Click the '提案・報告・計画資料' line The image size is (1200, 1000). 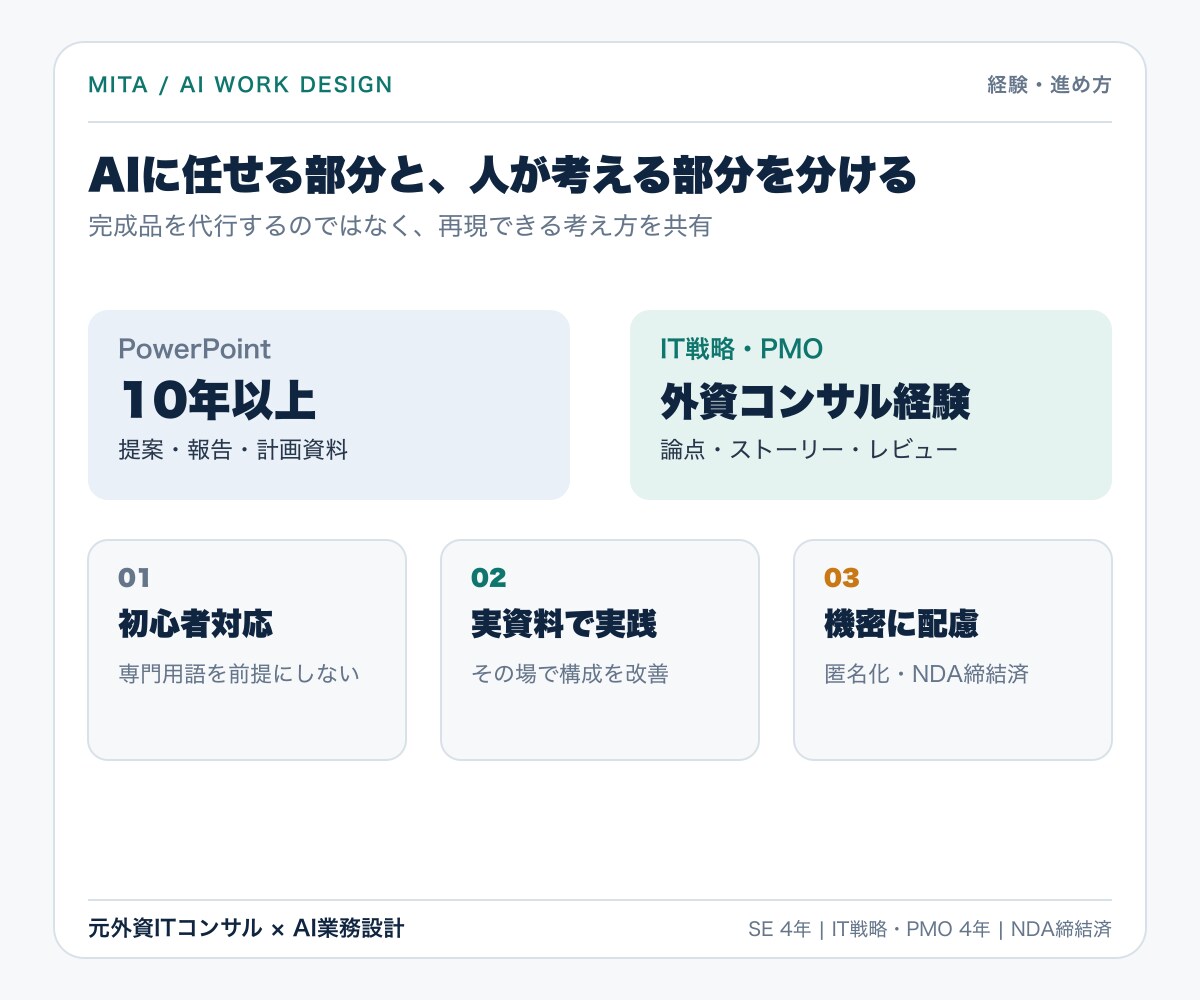233,451
